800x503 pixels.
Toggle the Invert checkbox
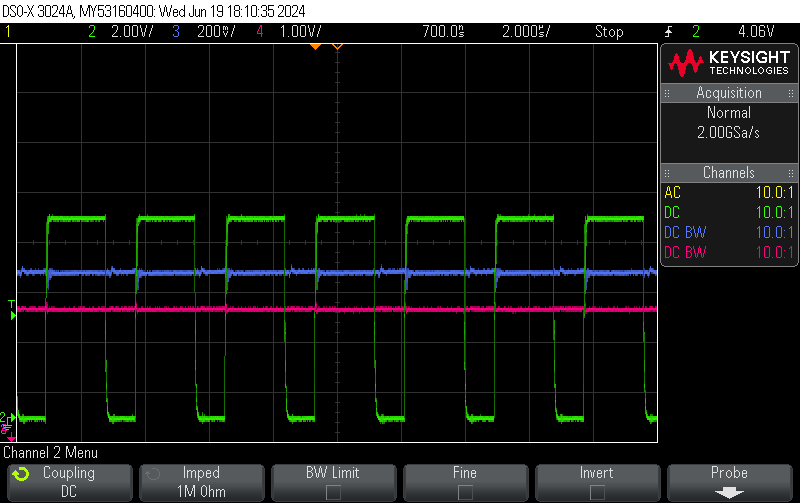pyautogui.click(x=597, y=492)
